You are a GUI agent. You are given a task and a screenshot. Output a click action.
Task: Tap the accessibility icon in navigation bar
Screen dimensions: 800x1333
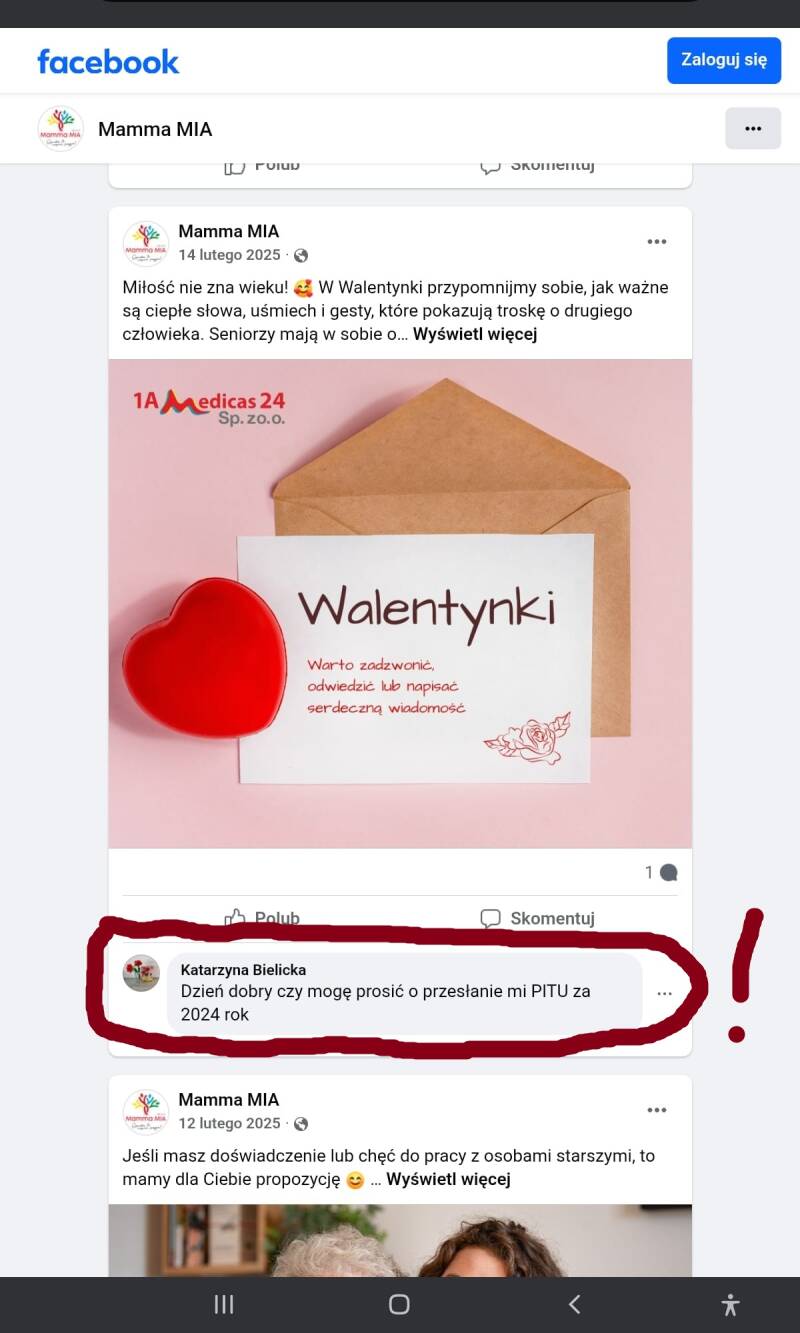click(x=730, y=1304)
